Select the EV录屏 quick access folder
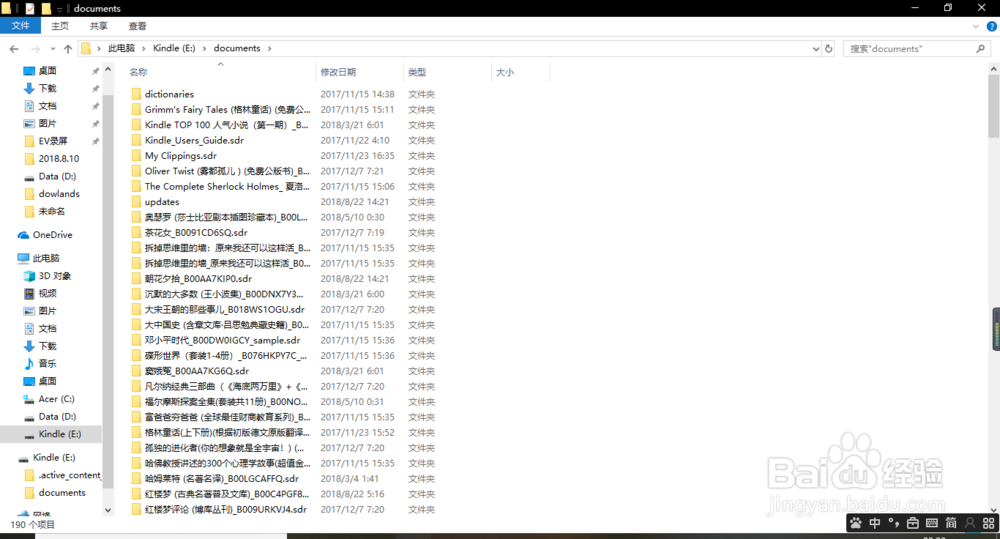 pyautogui.click(x=52, y=141)
